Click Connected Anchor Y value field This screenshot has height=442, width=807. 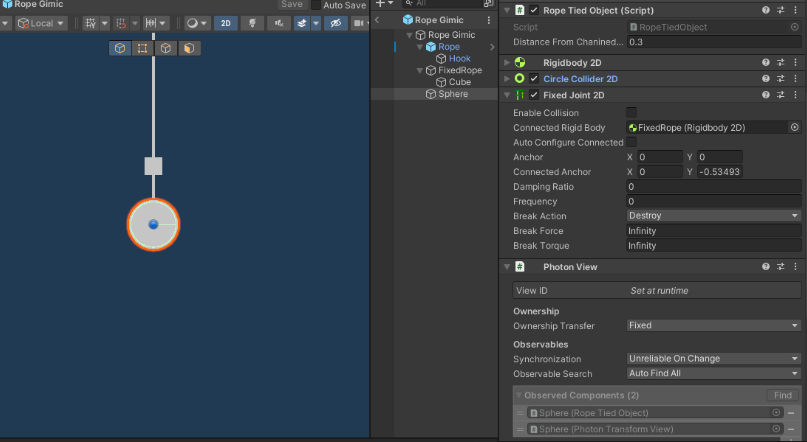[x=720, y=172]
